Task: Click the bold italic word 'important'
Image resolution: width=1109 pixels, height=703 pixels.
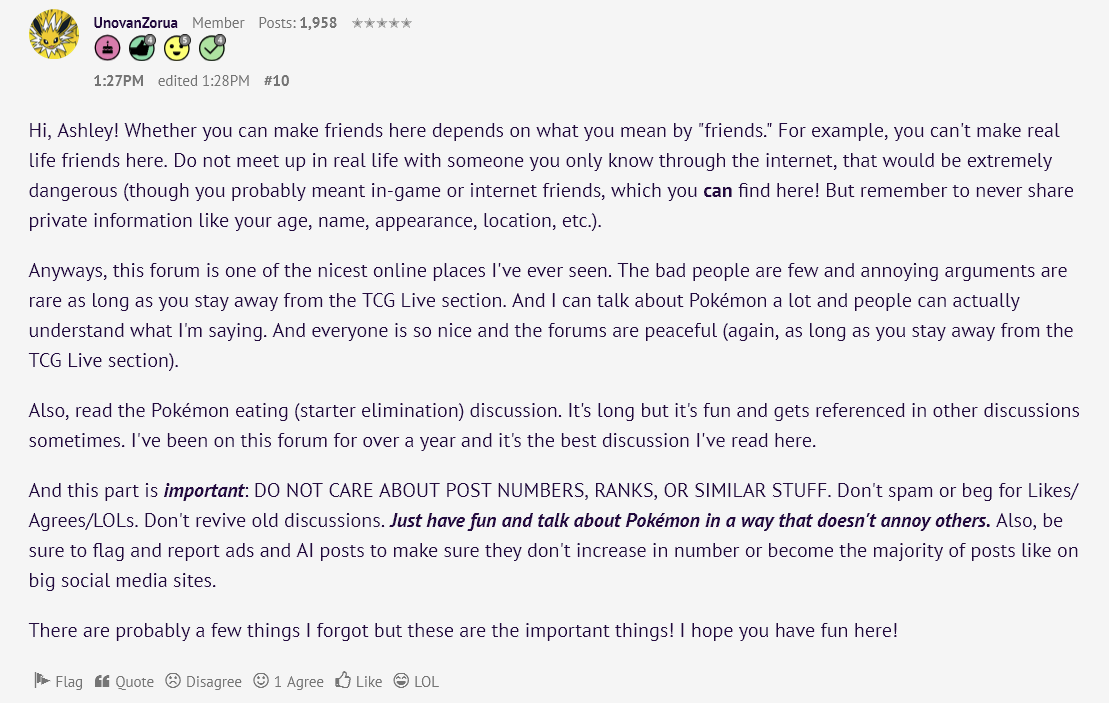Action: coord(204,491)
